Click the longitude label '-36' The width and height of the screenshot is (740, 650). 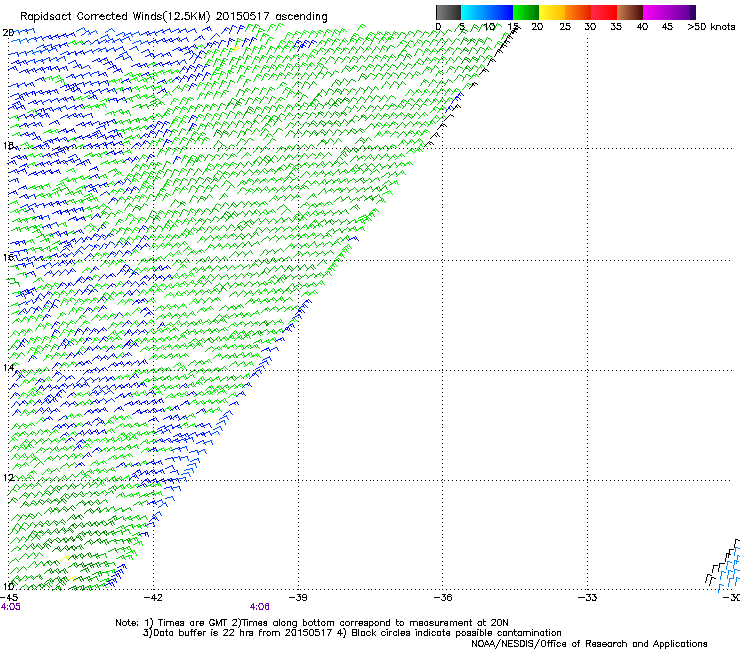pyautogui.click(x=442, y=598)
